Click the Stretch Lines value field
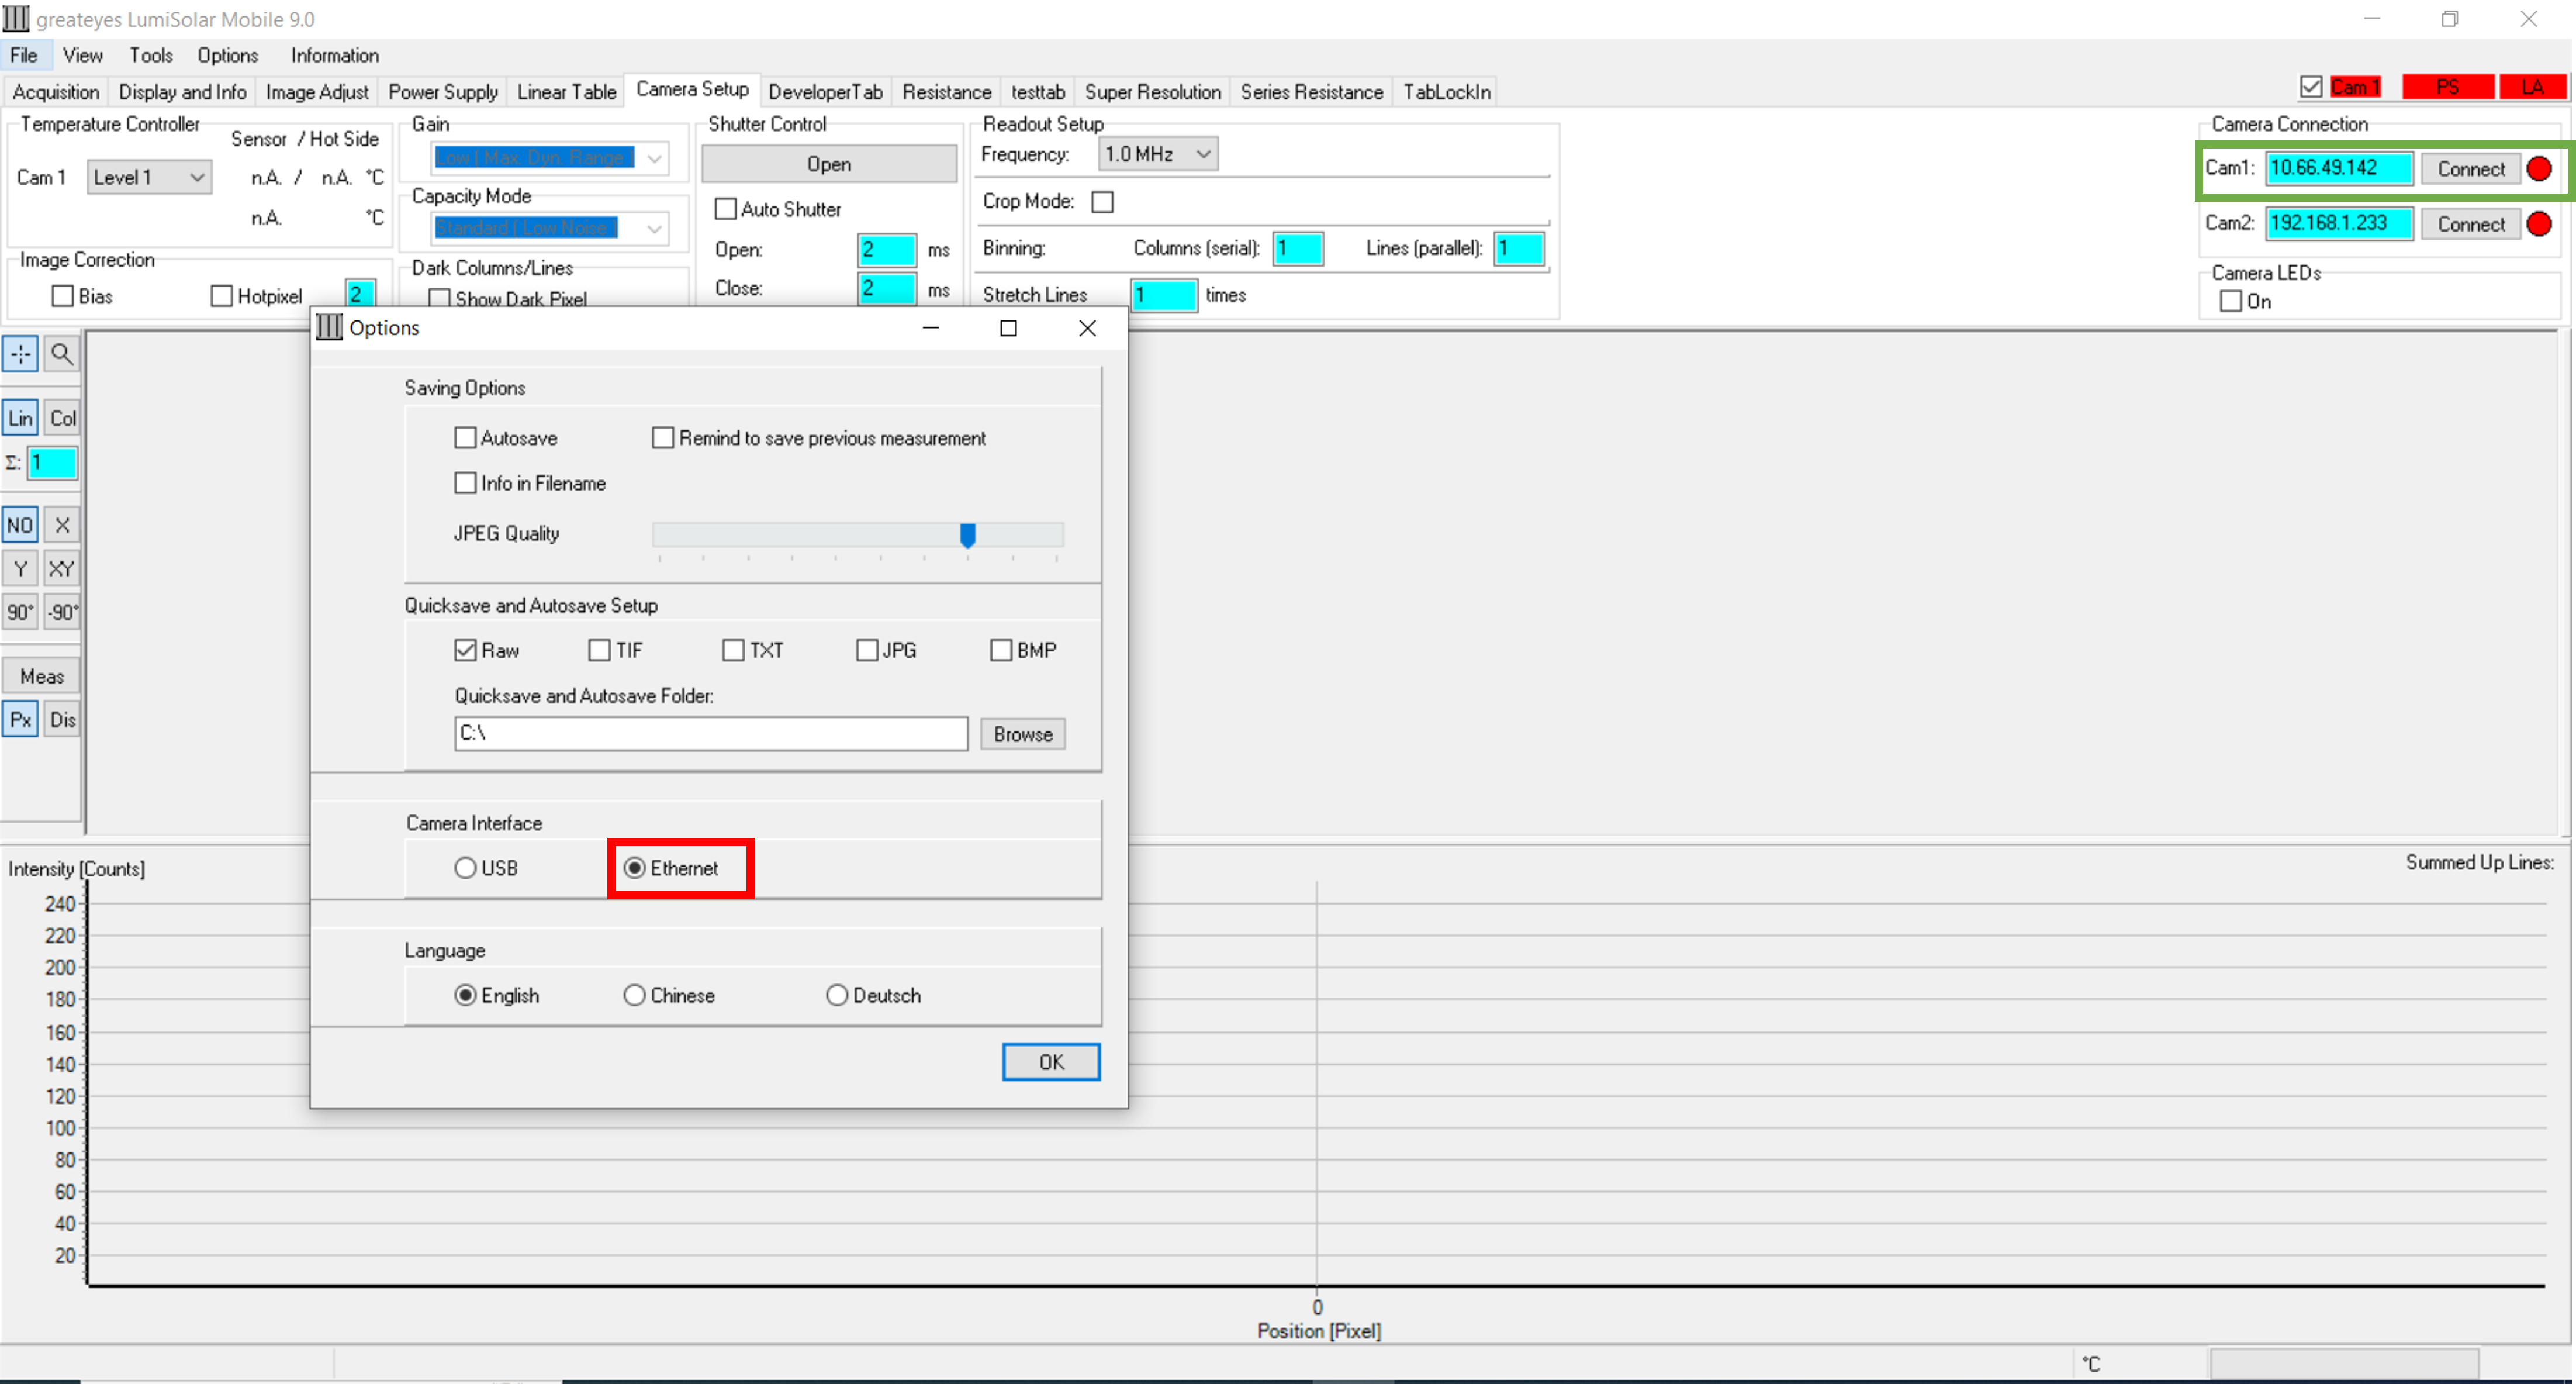The width and height of the screenshot is (2576, 1384). [1164, 295]
